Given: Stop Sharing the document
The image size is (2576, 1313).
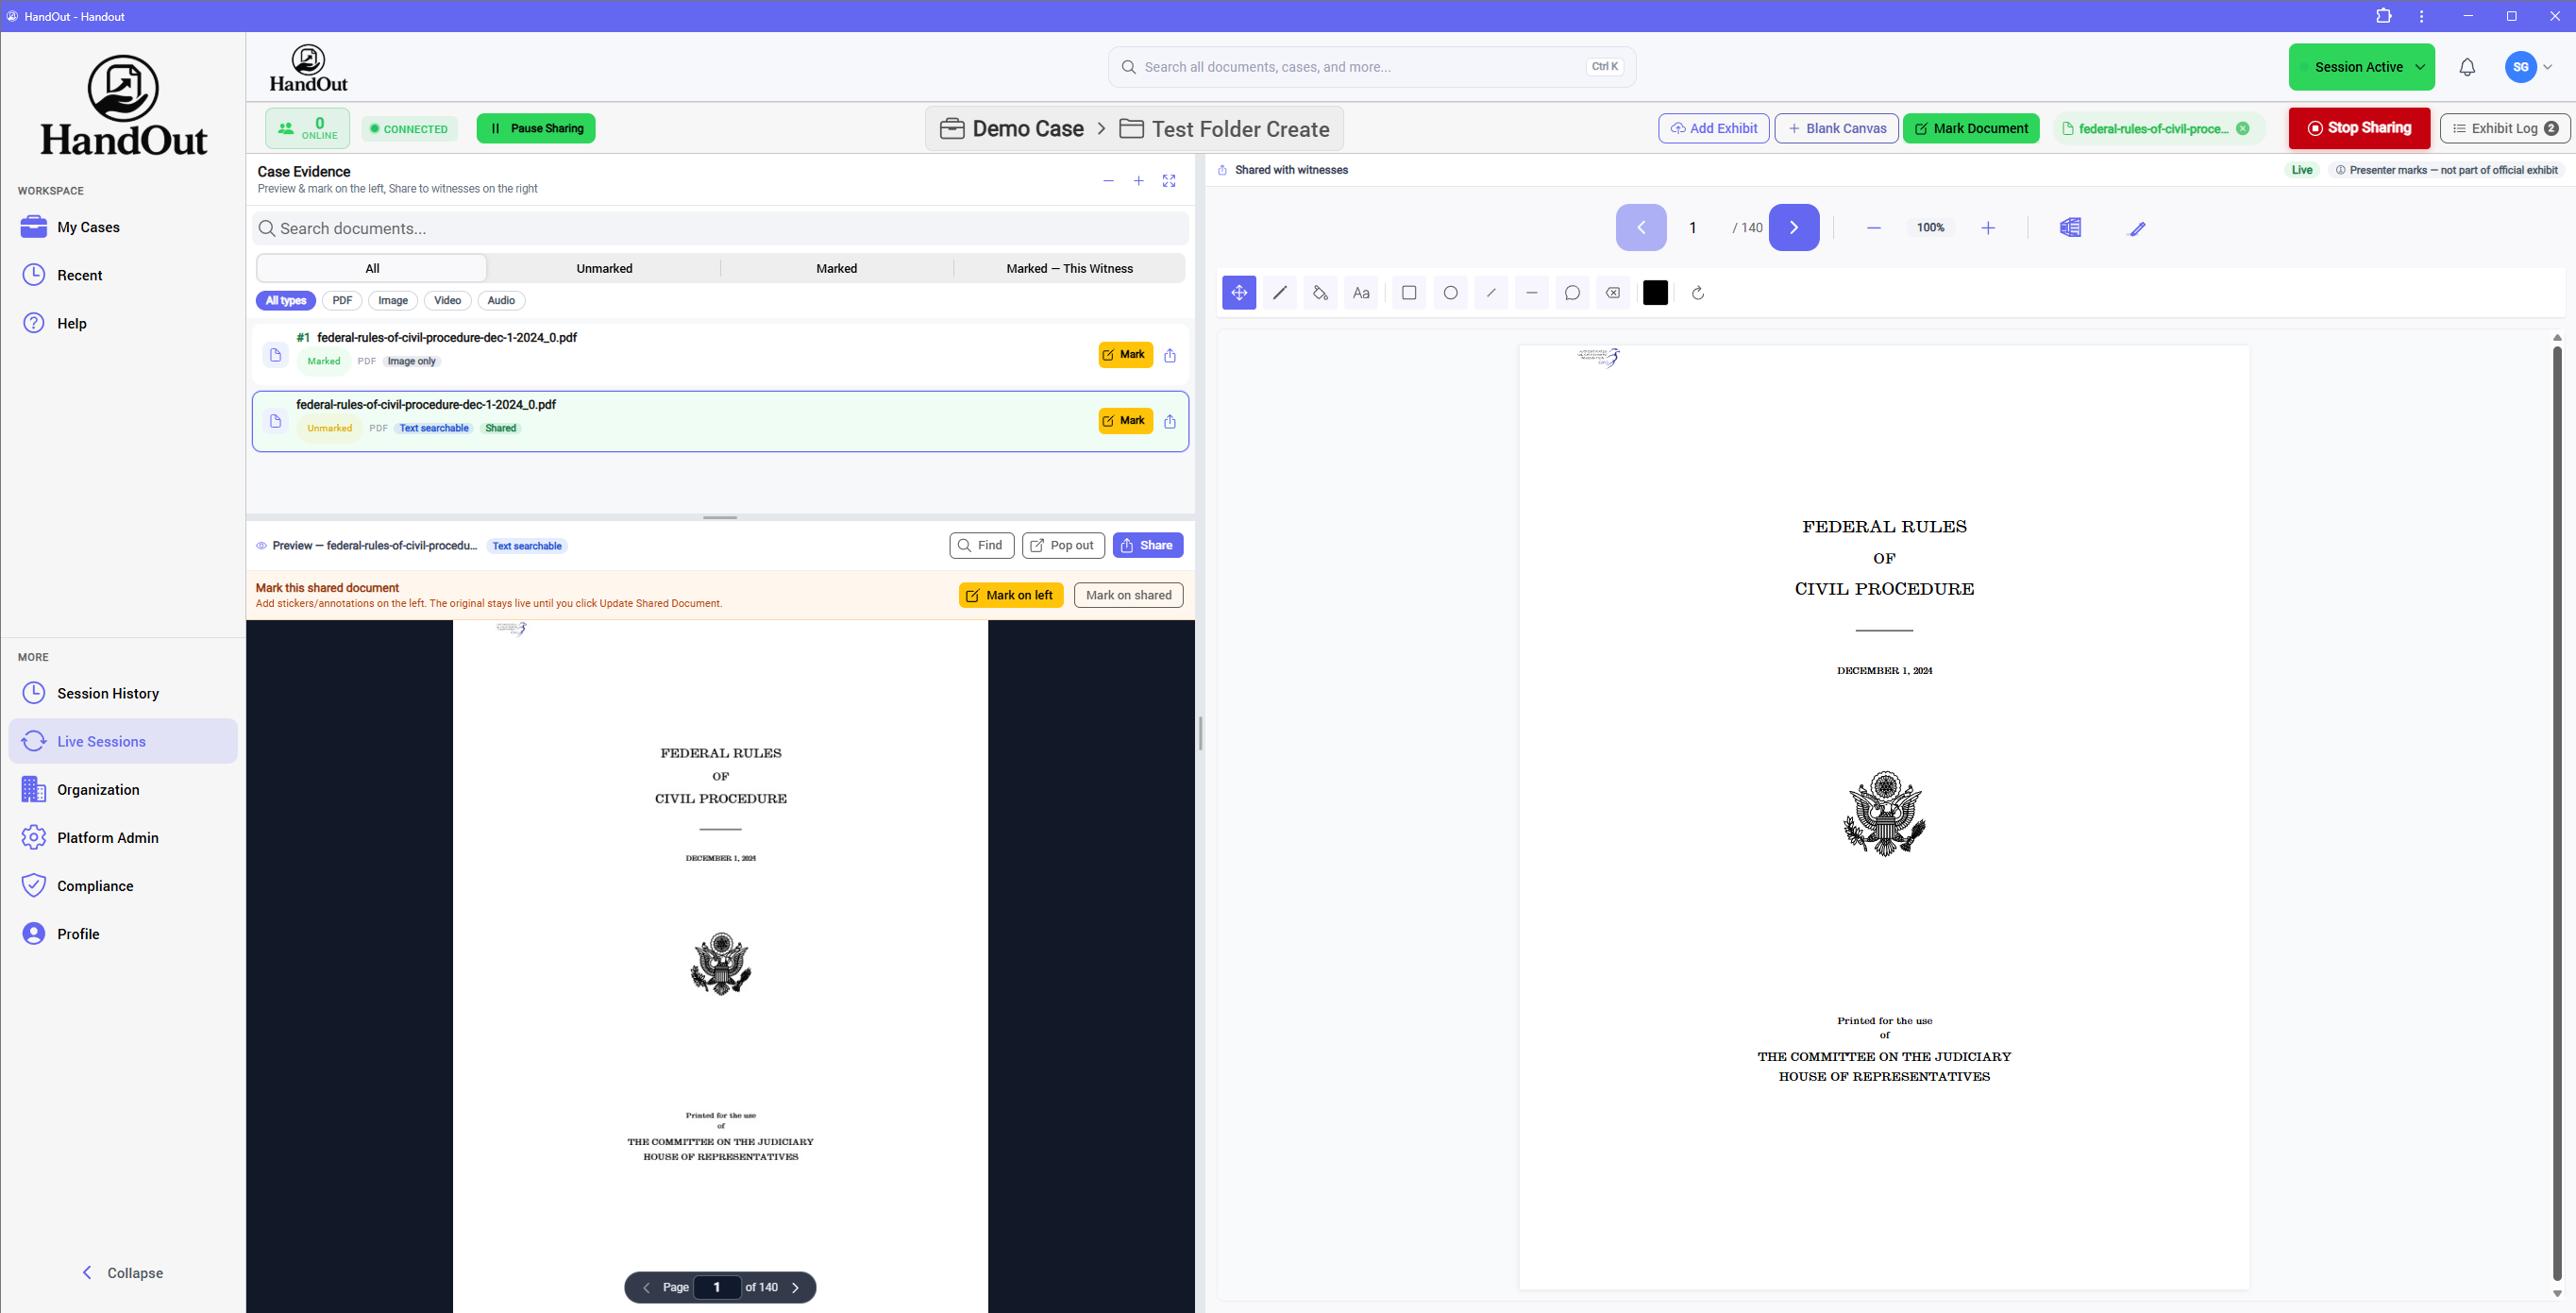Looking at the screenshot, I should tap(2359, 128).
